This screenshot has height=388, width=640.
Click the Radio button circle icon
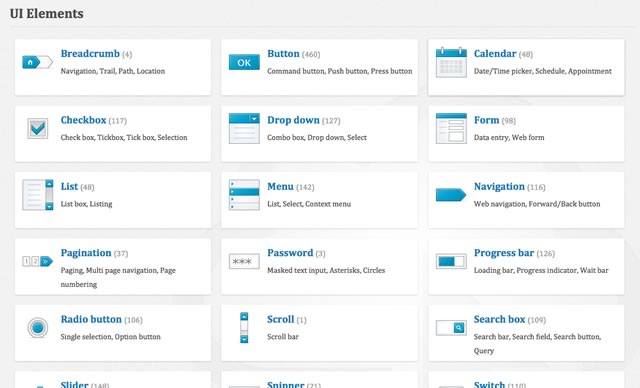pos(38,328)
